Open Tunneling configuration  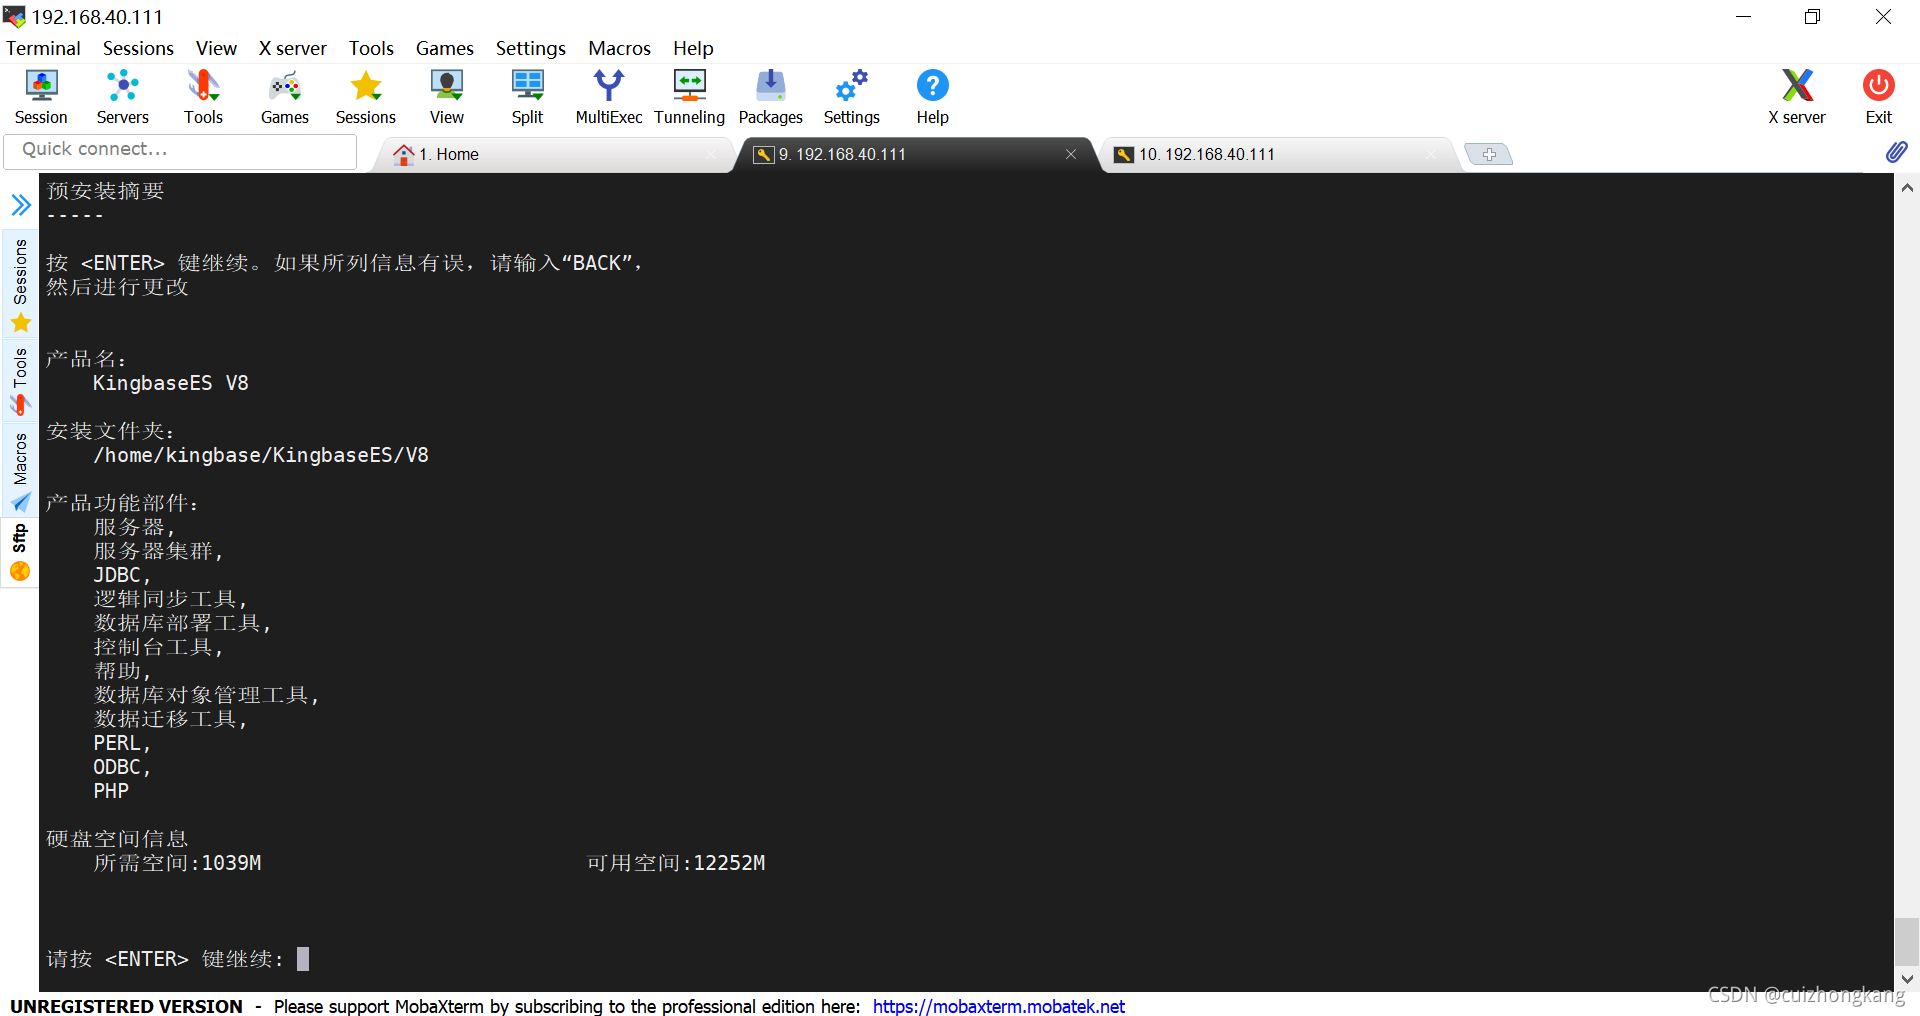point(689,97)
